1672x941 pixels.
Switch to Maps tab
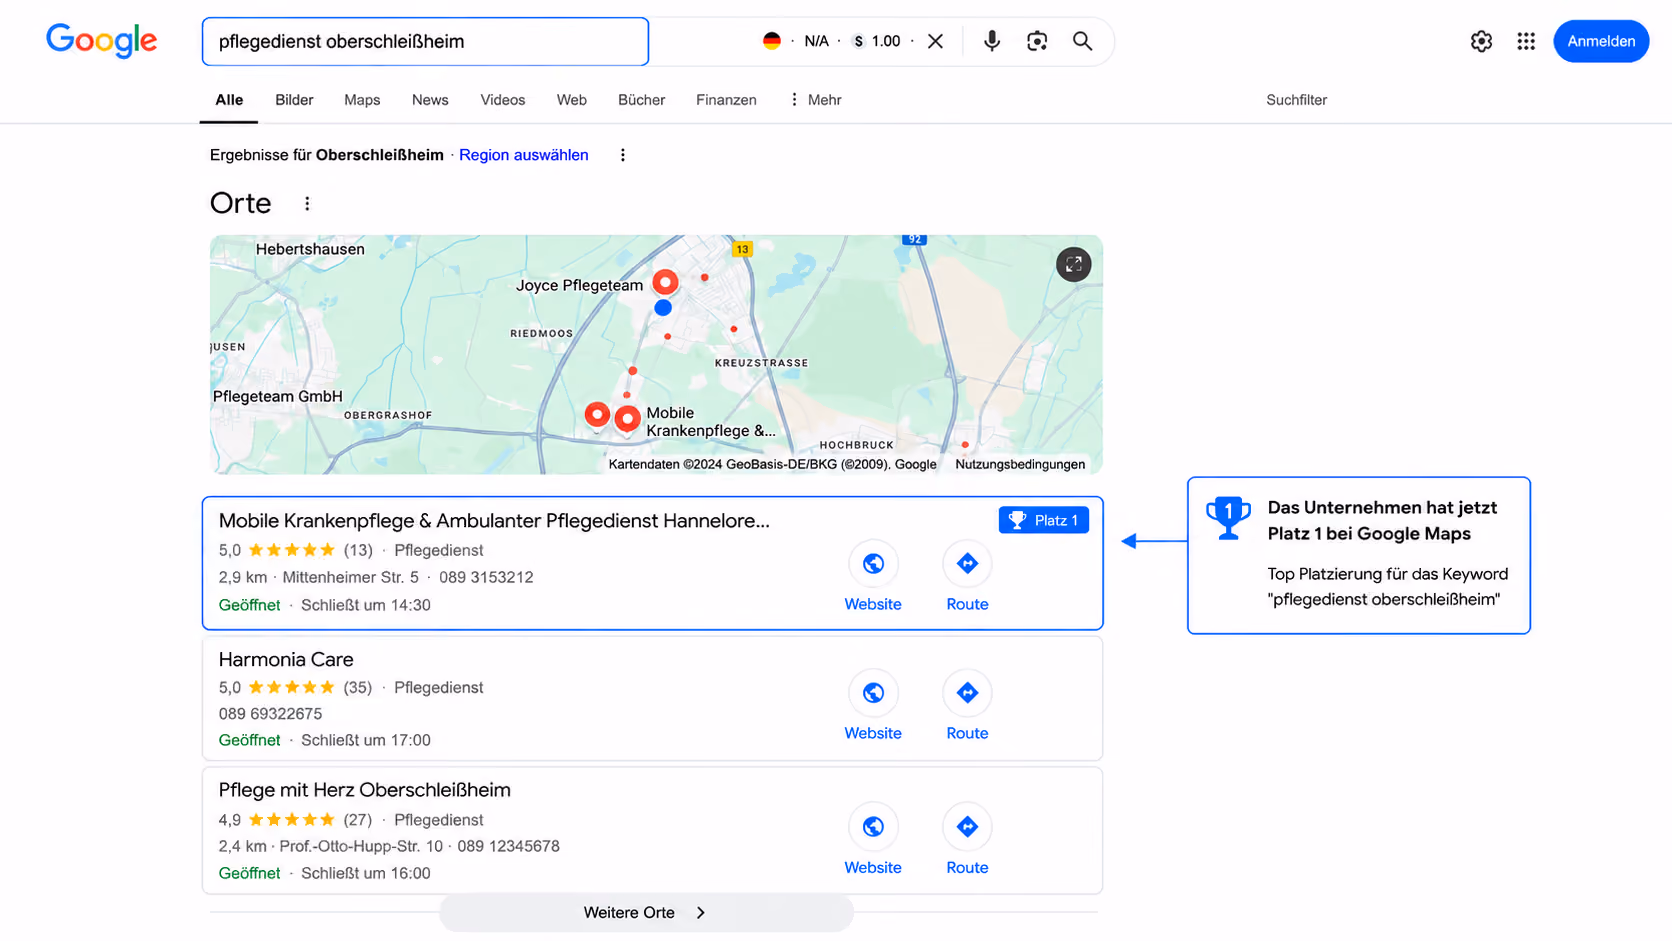(362, 100)
